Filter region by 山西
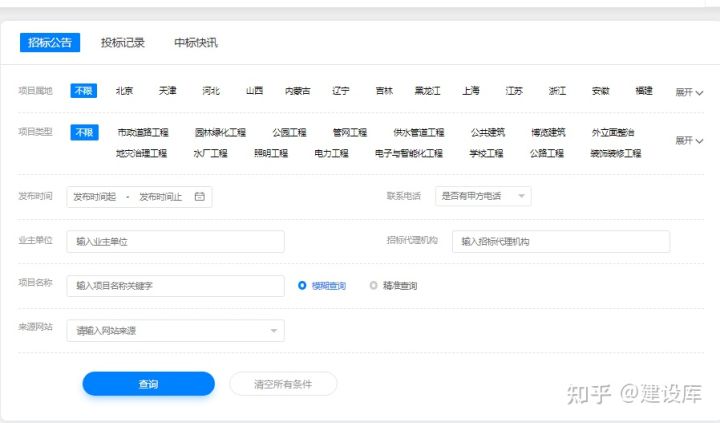This screenshot has width=720, height=423. coord(254,91)
